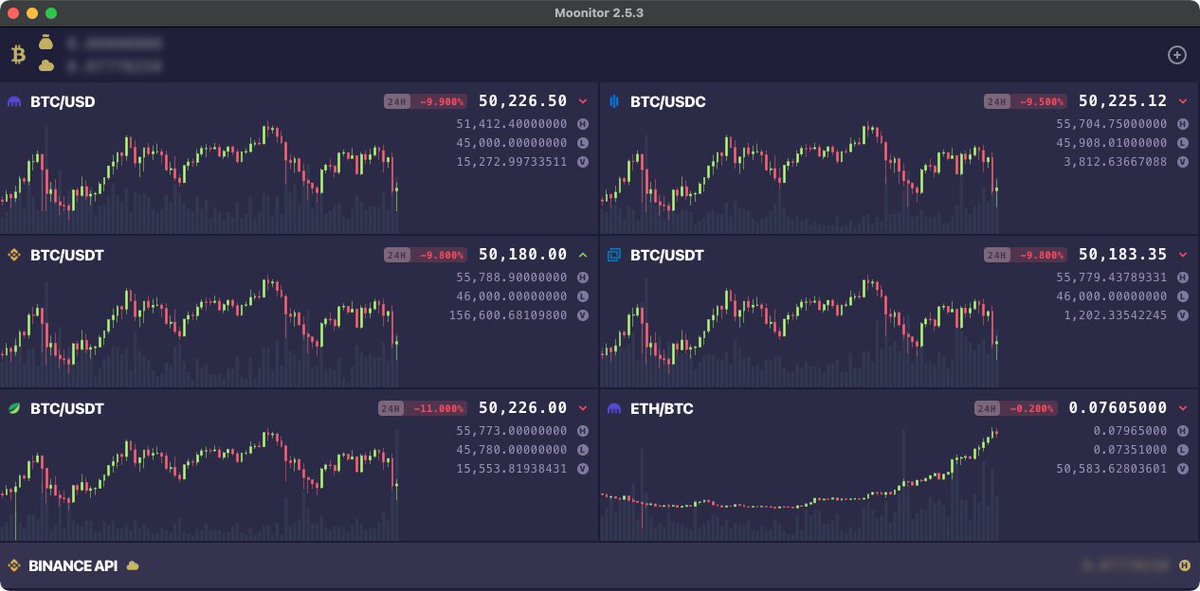Image resolution: width=1200 pixels, height=591 pixels.
Task: Click the 24H badge on the ETH/BTC panel
Action: pos(988,409)
